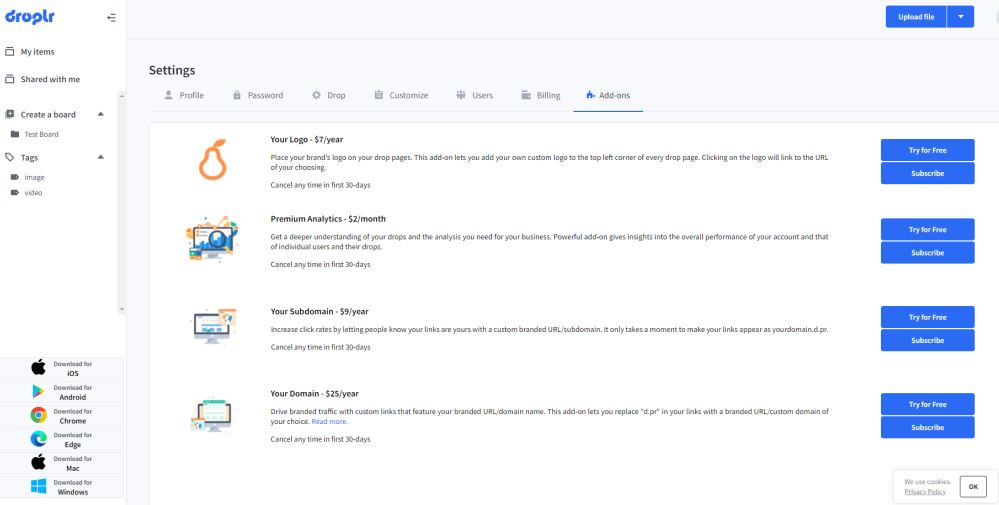Click the Your Domain - $25/year heading
The image size is (999, 505).
315,394
